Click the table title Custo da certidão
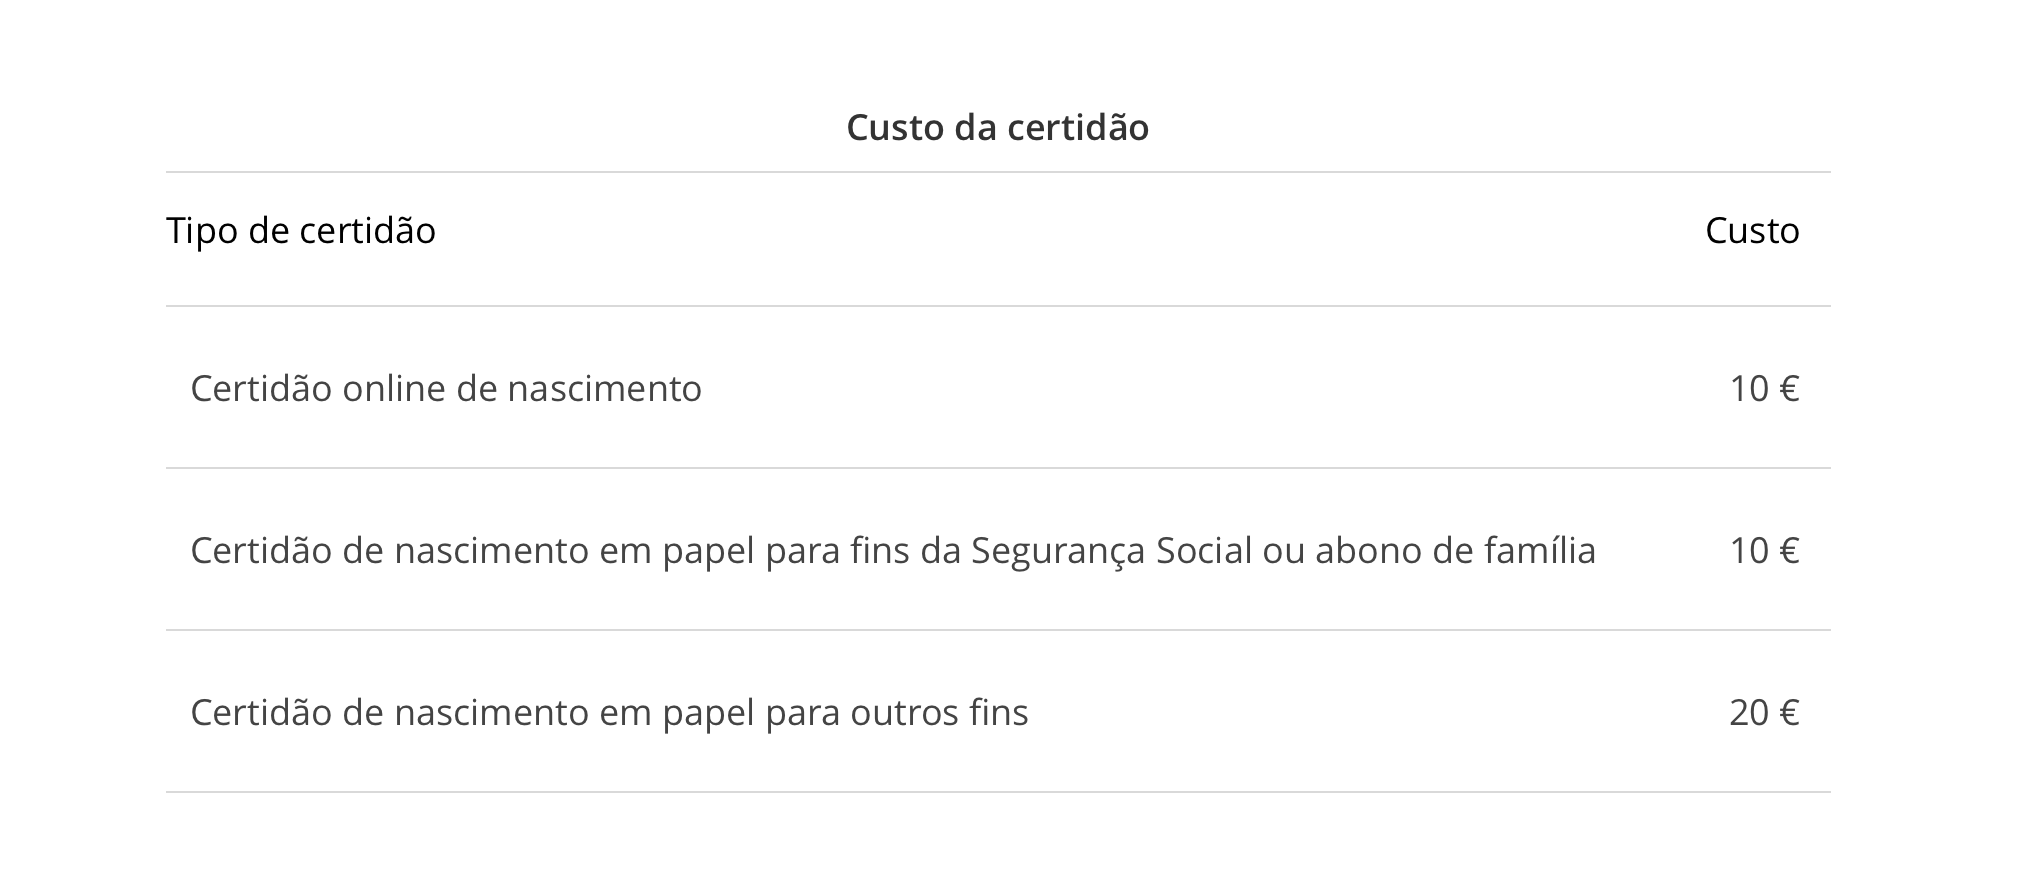The width and height of the screenshot is (2034, 896). click(997, 128)
